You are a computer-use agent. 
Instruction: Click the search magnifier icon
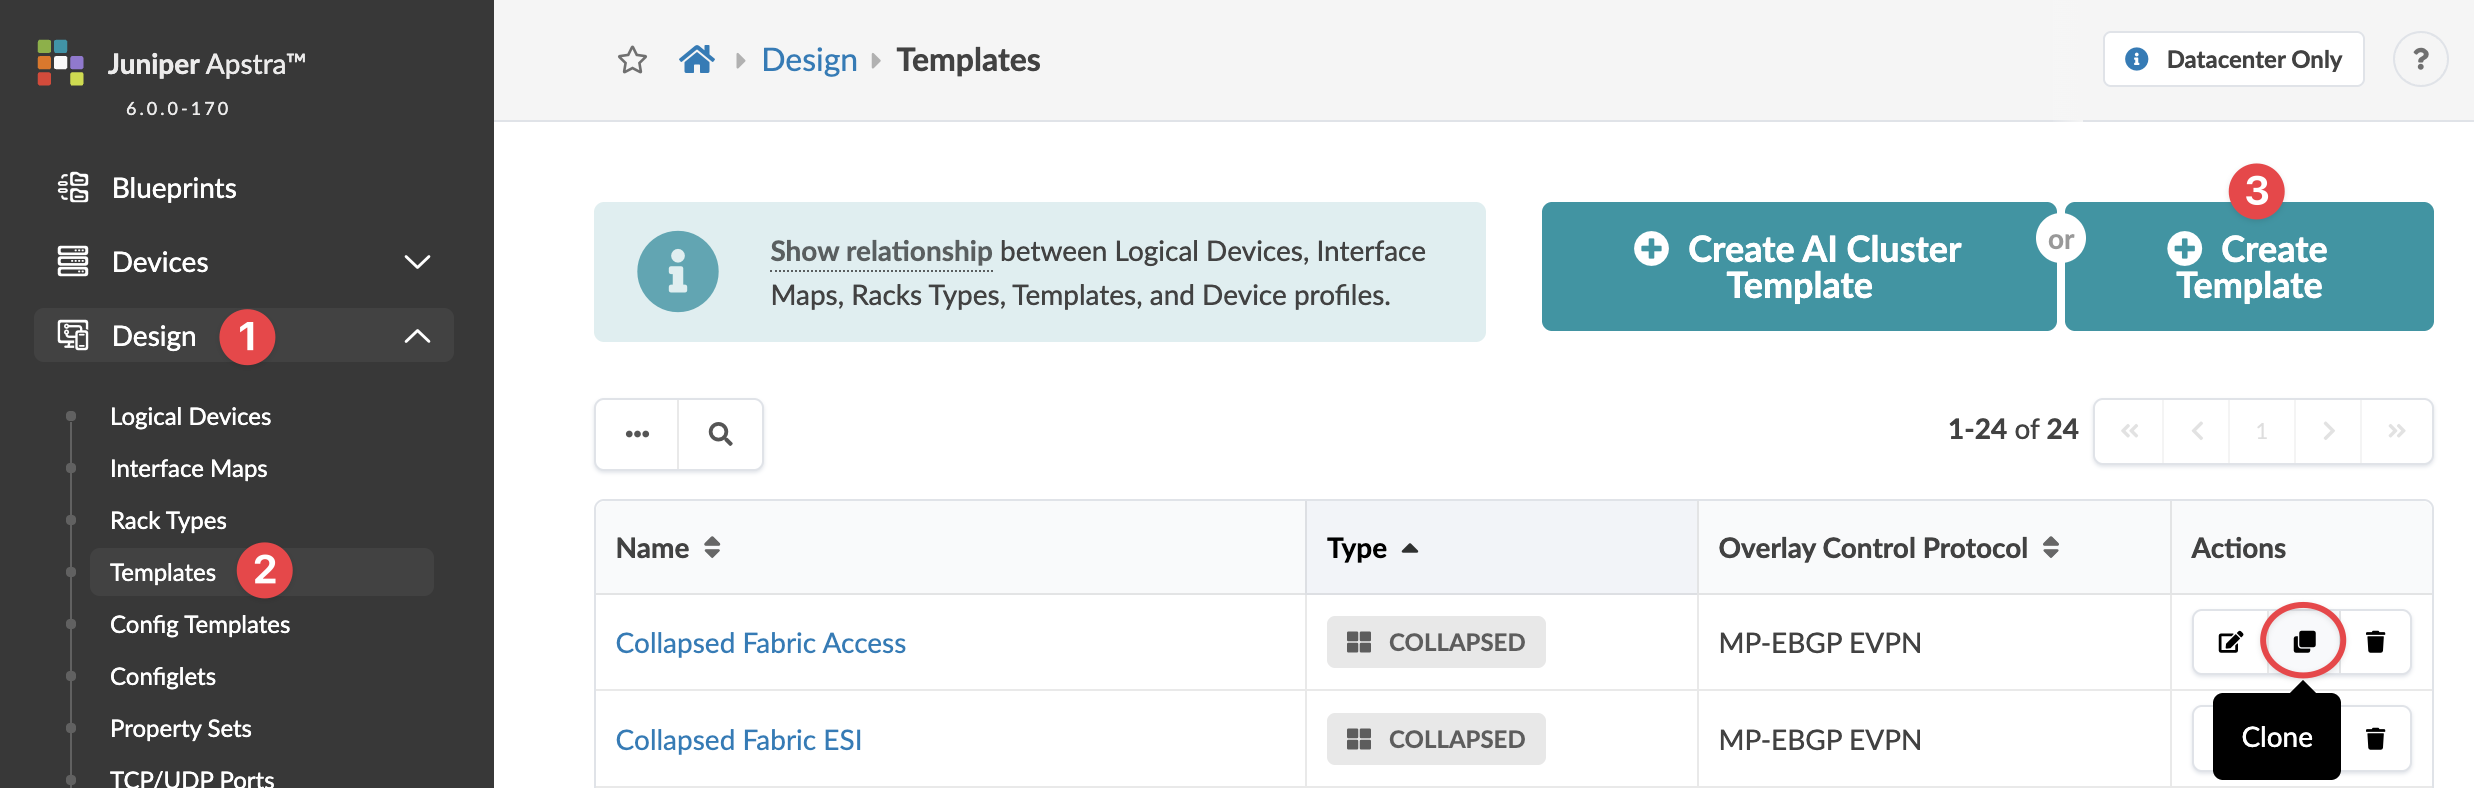point(720,434)
